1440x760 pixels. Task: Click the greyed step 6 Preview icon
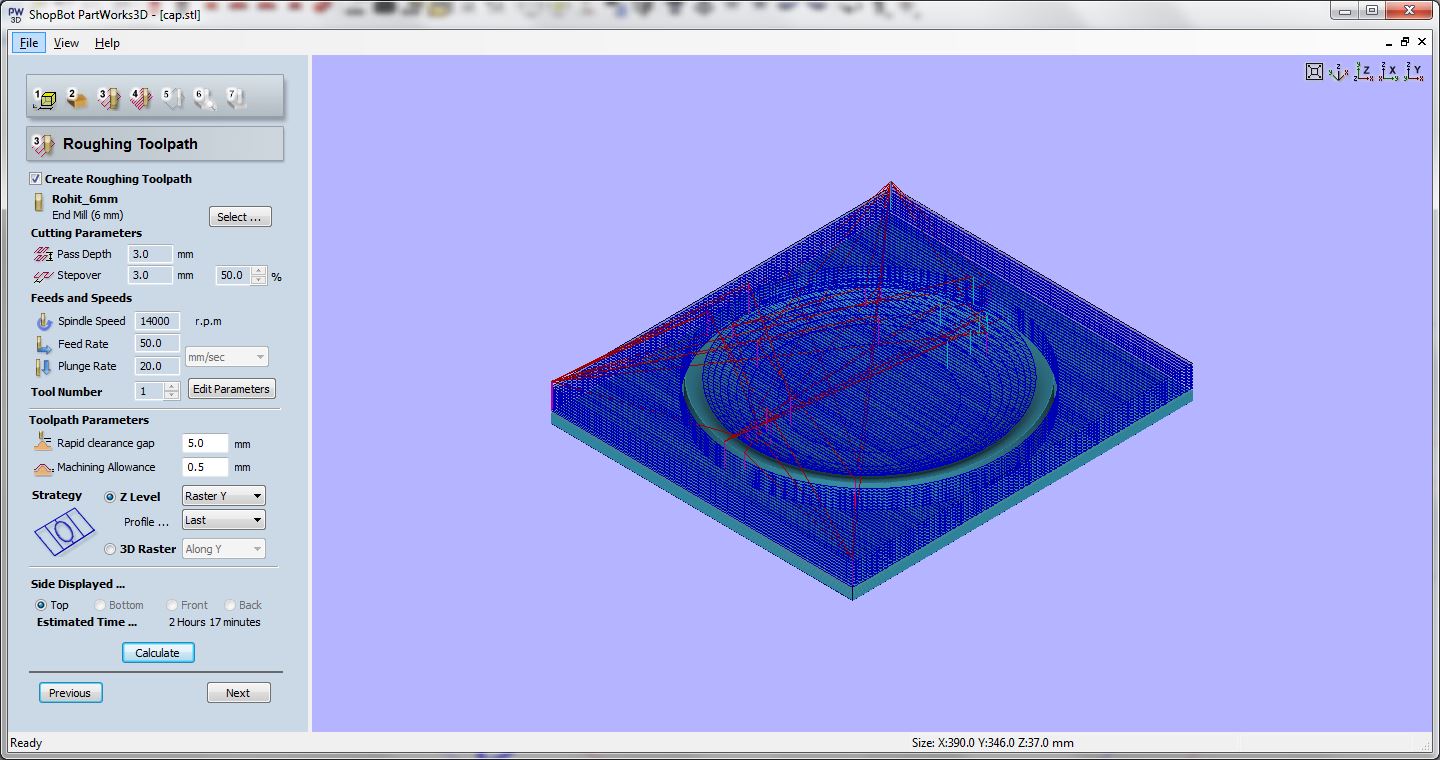coord(205,98)
